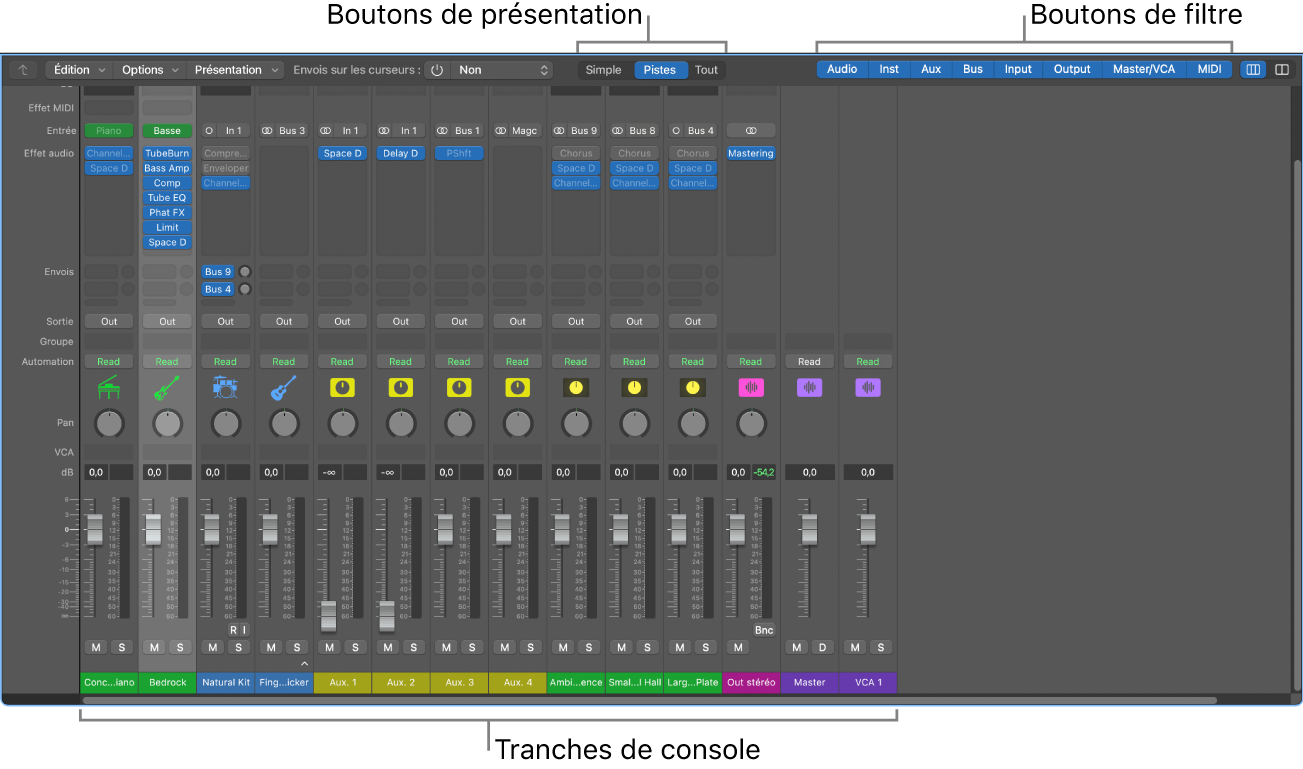Solo the Aux. 2 channel
This screenshot has width=1303, height=769.
(x=414, y=647)
